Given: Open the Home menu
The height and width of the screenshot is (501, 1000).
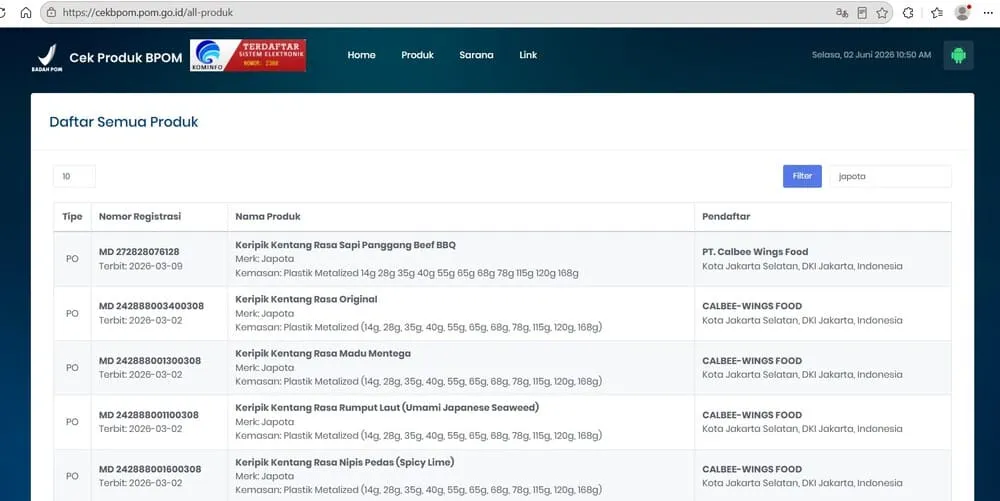Looking at the screenshot, I should [362, 55].
